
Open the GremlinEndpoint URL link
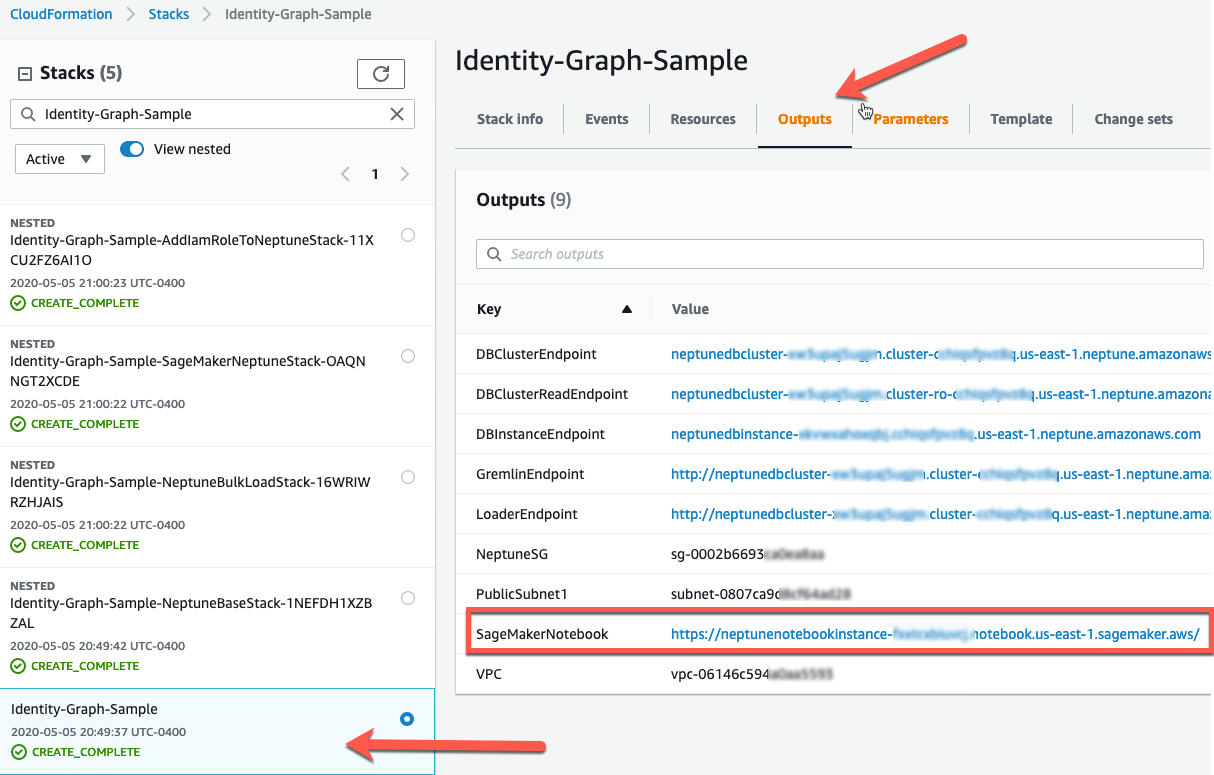coord(941,474)
